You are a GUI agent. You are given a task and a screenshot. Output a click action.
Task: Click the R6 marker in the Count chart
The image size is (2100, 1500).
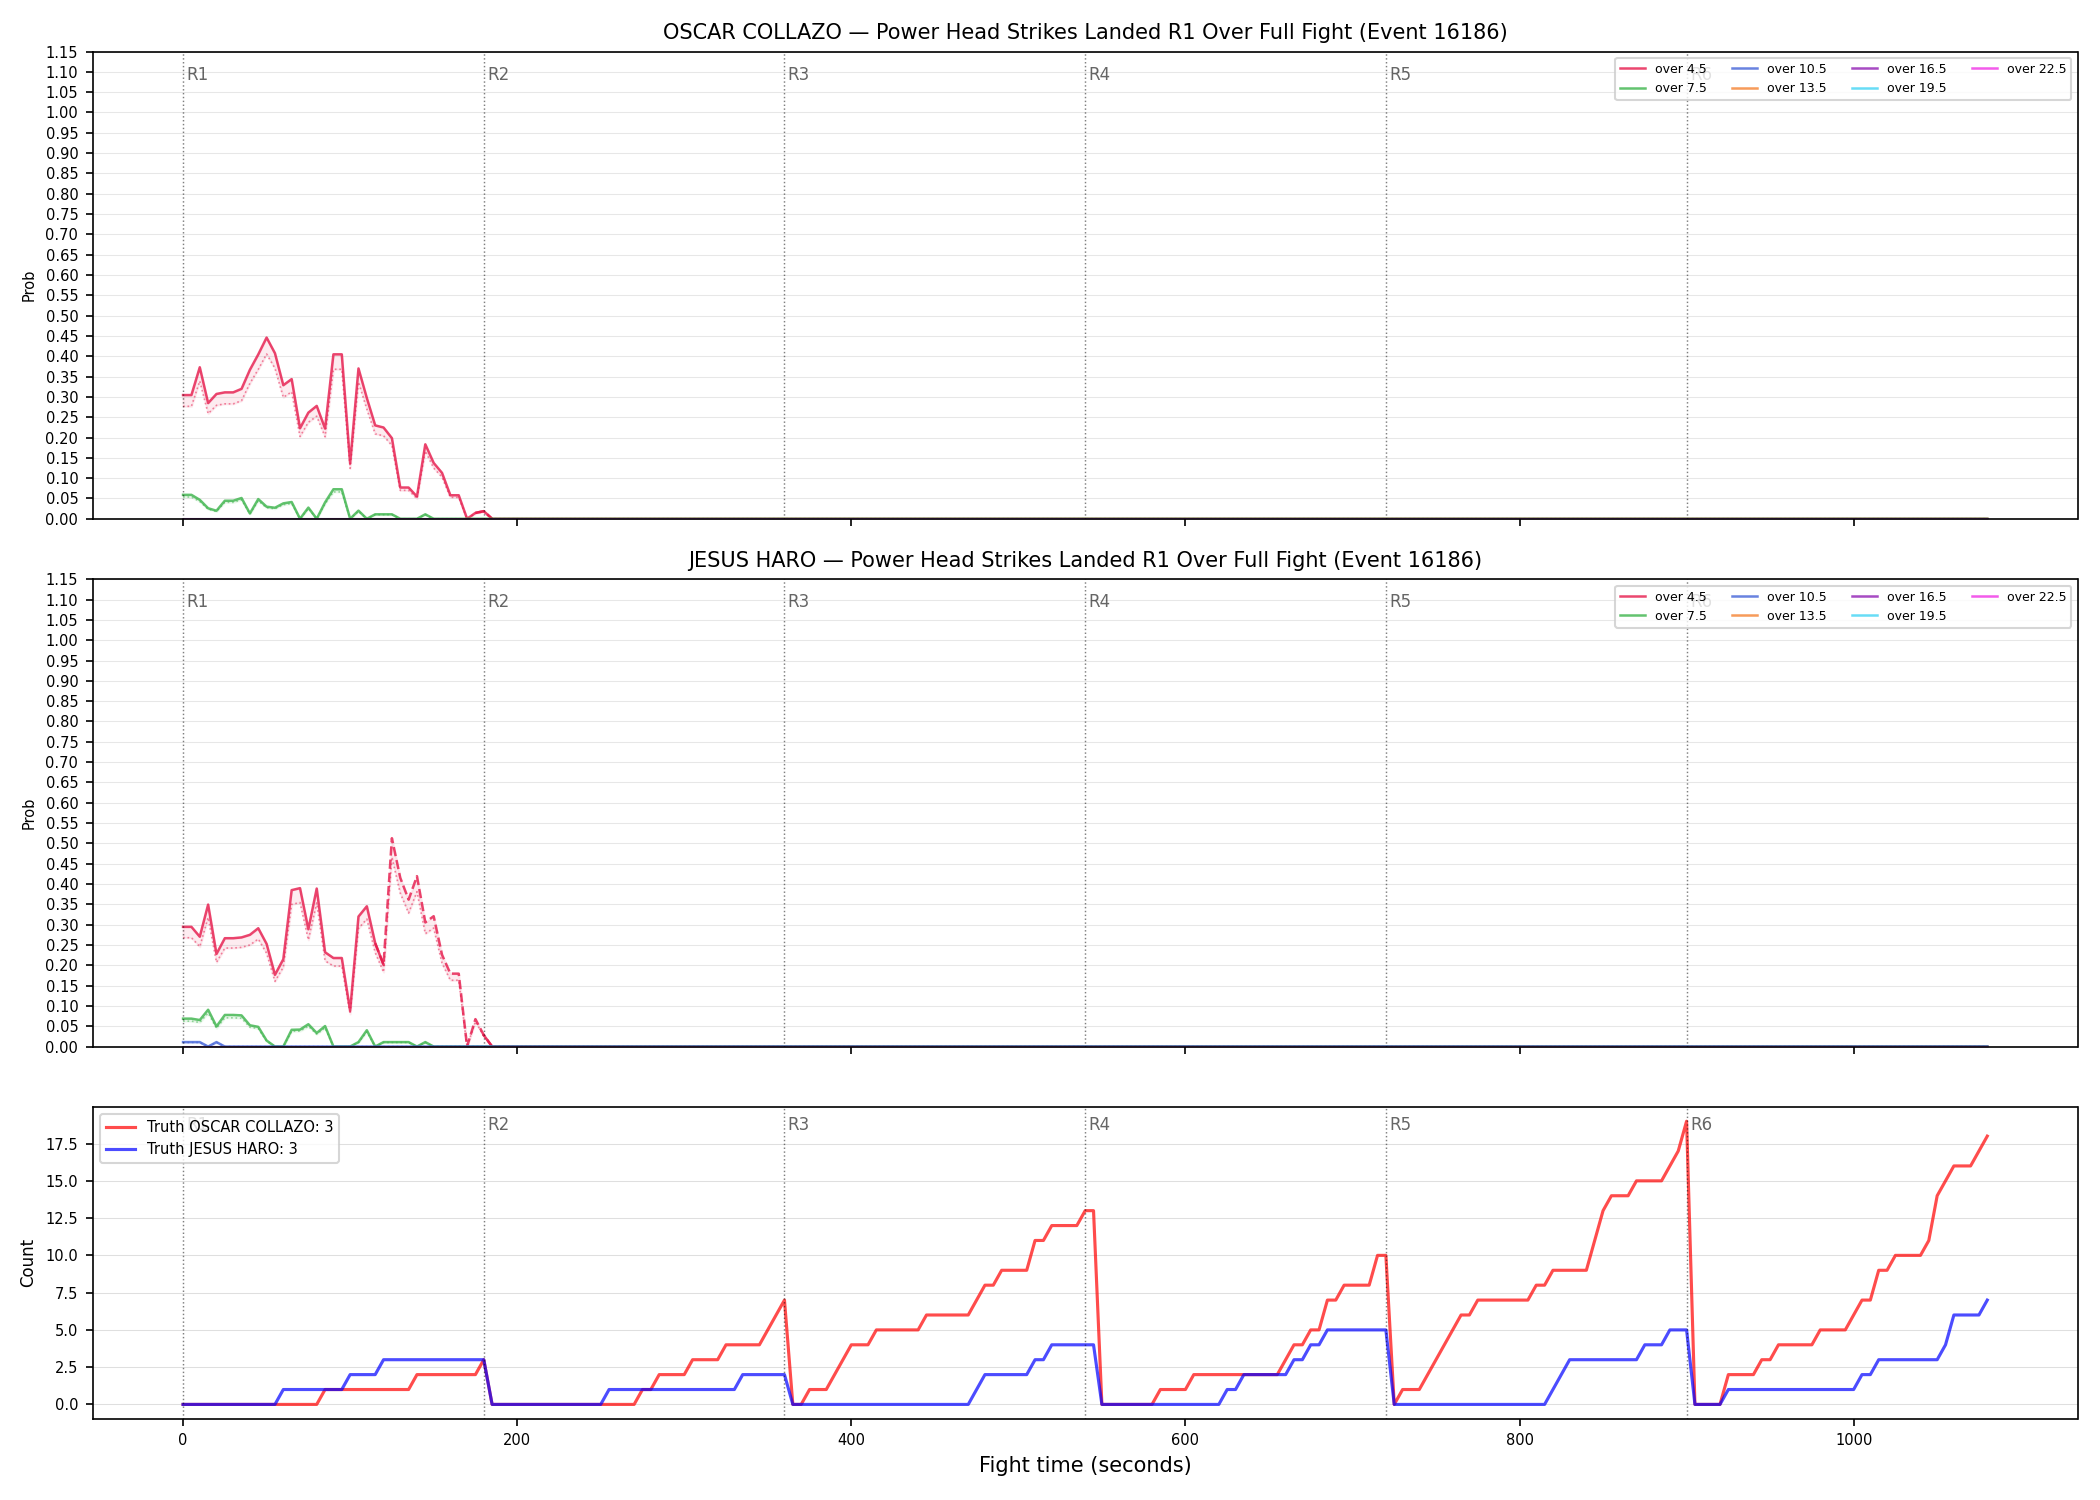1701,1124
